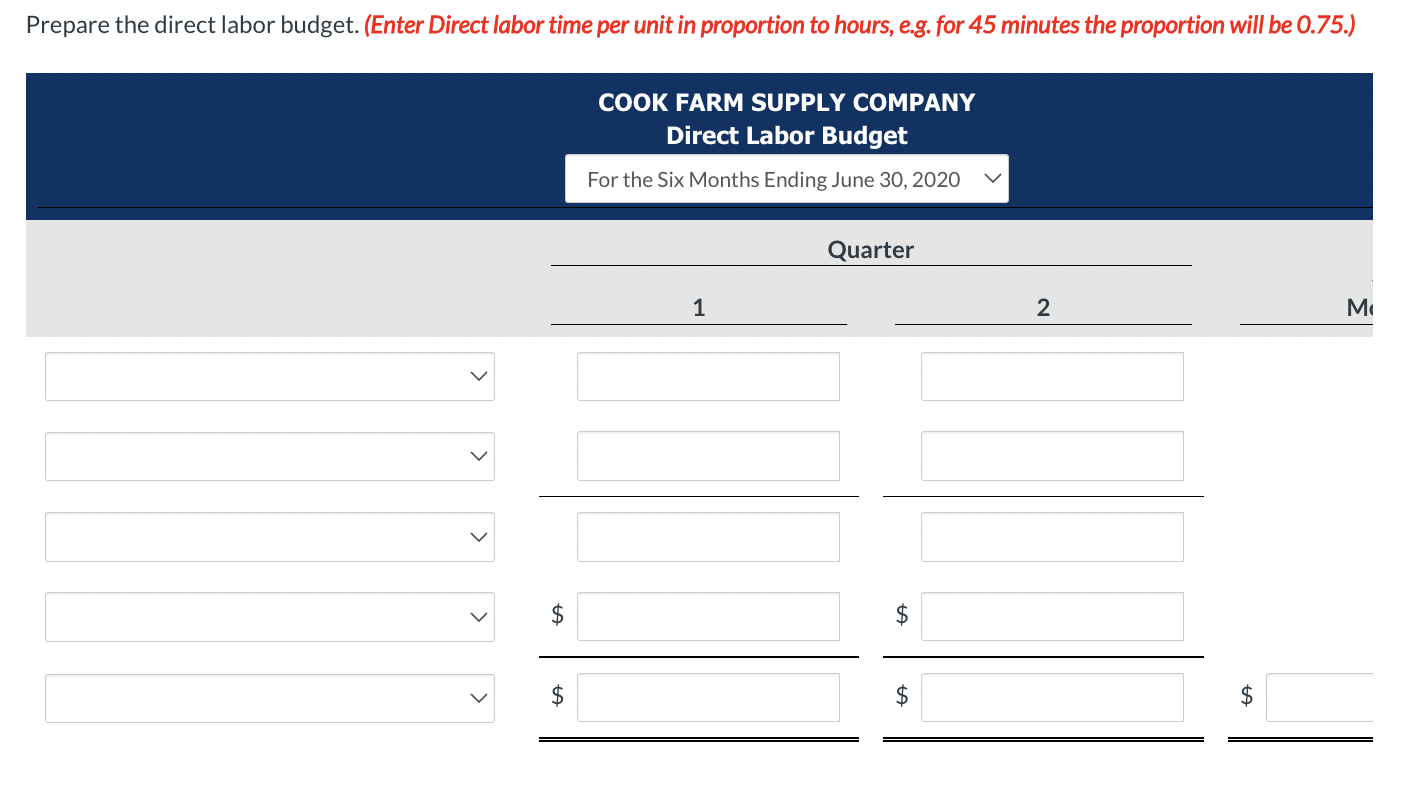Viewport: 1406px width, 792px height.
Task: Select Quarter 2 bottom total dollar input
Action: point(1052,698)
